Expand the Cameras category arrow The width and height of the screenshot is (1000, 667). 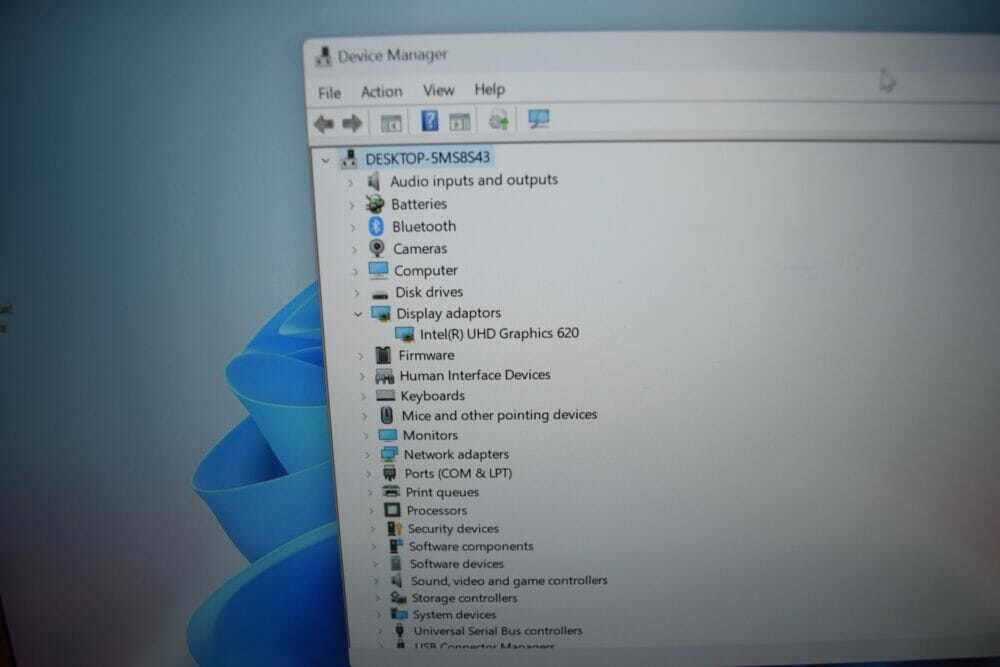point(354,250)
